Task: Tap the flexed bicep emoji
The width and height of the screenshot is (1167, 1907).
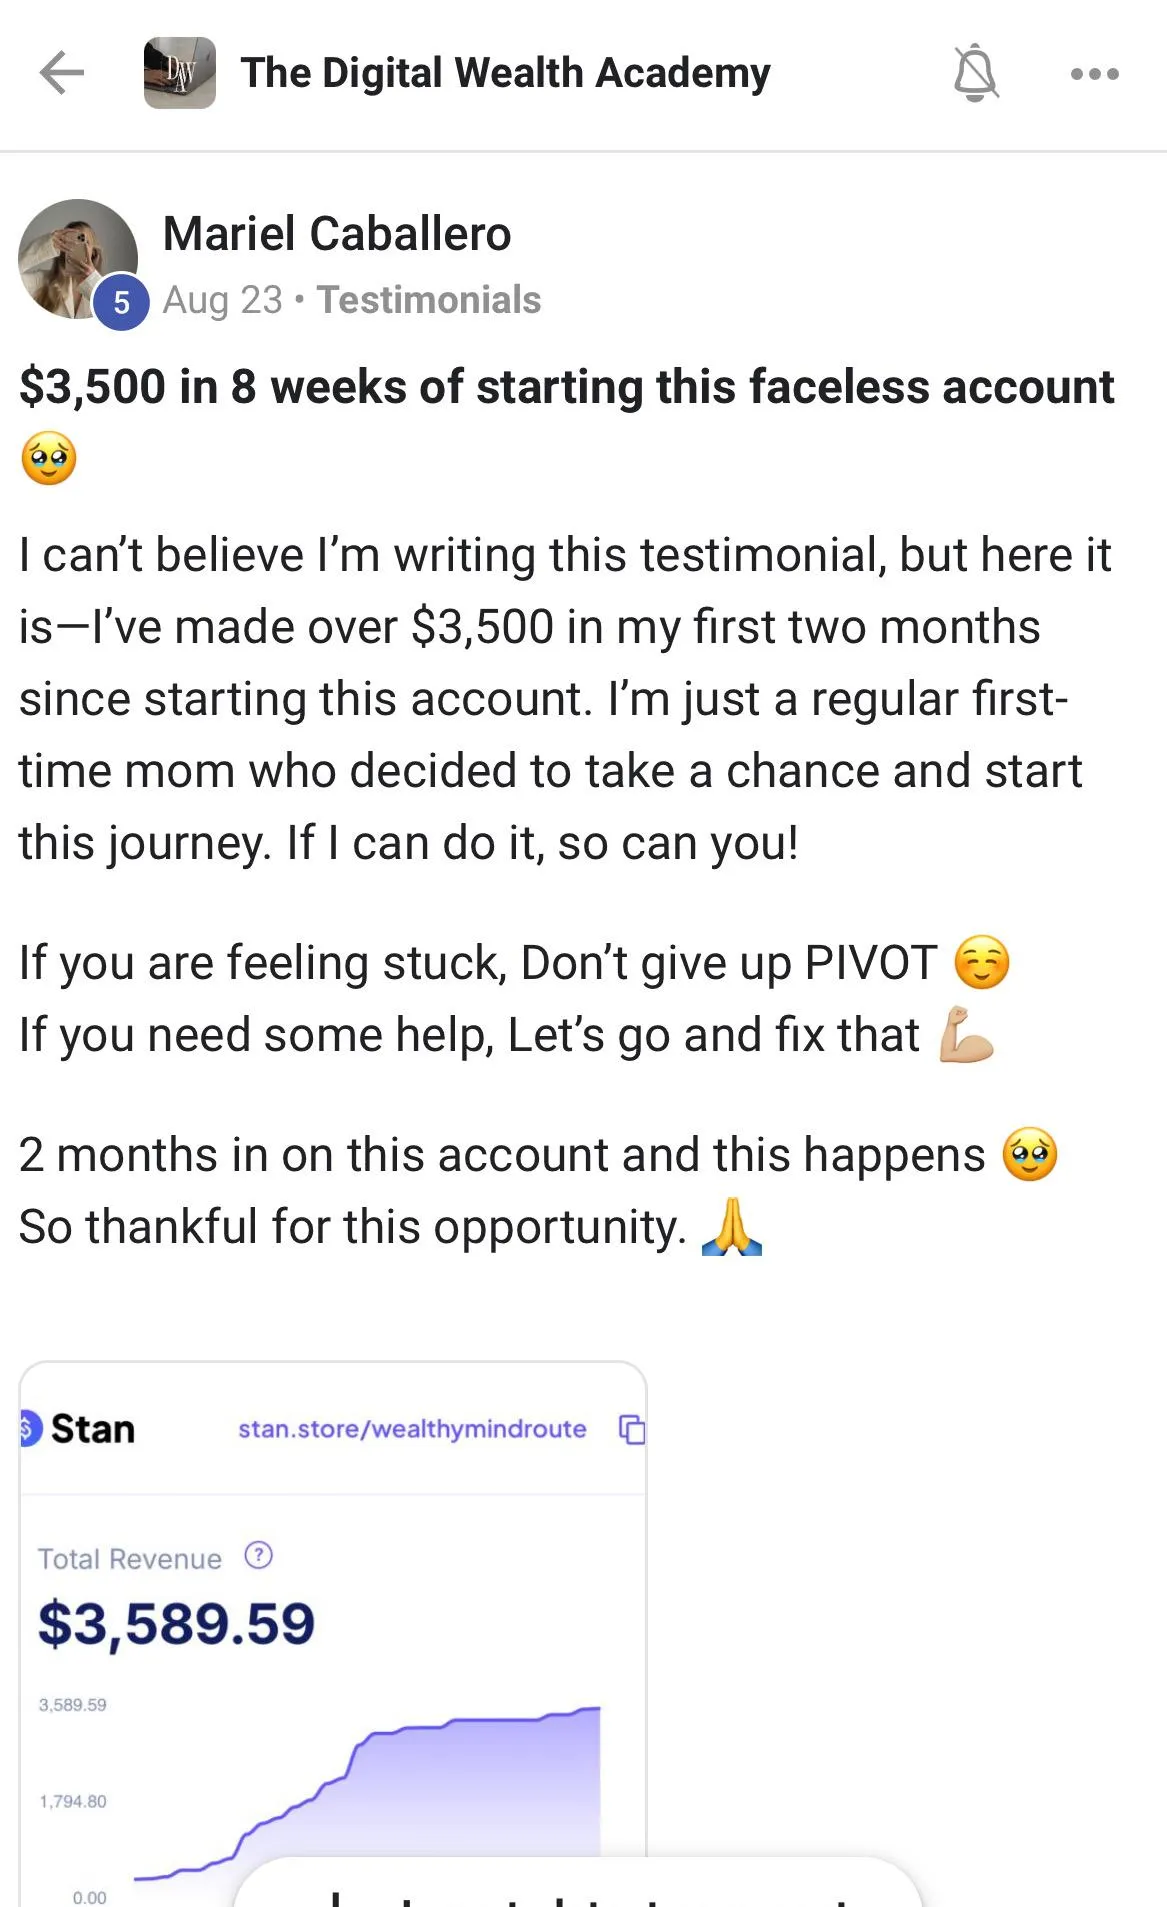Action: click(966, 1035)
